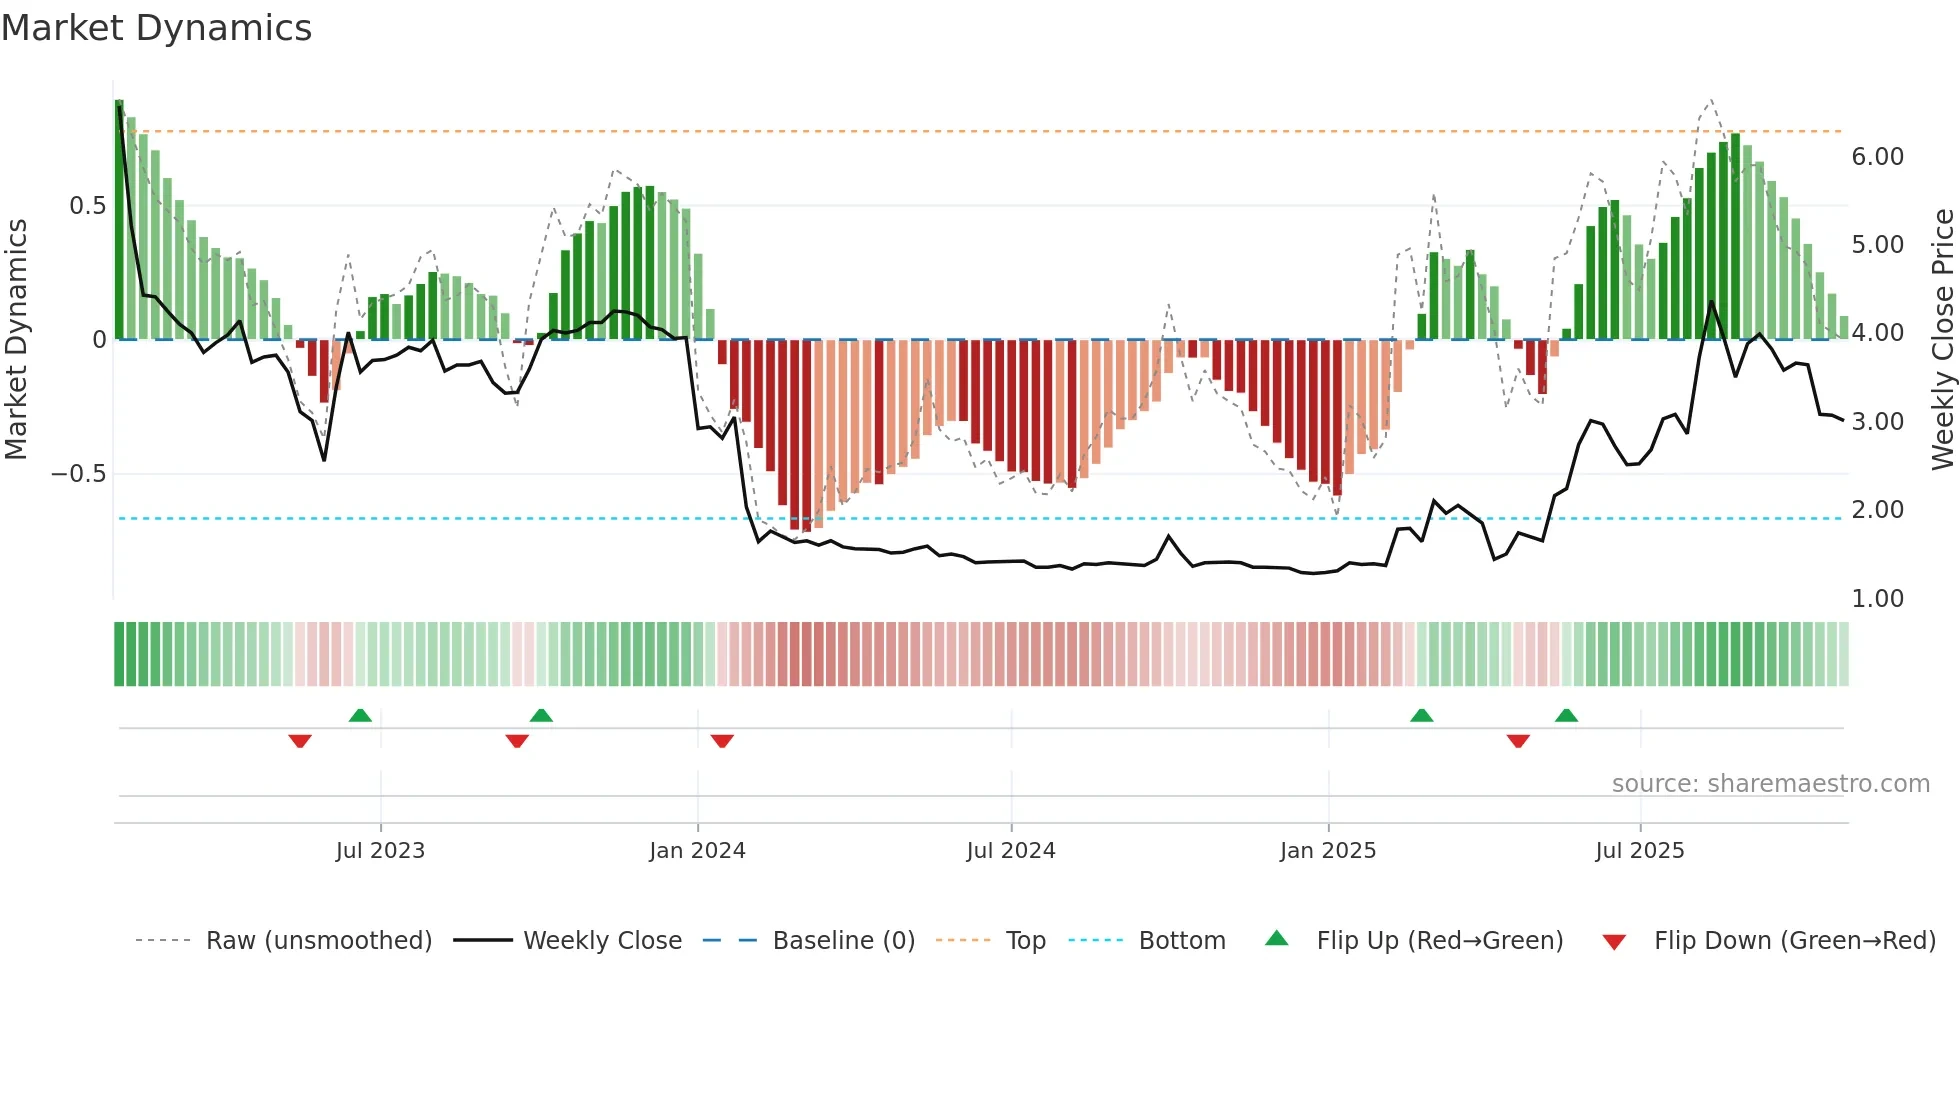Click the 4.00 price tick label
This screenshot has height=1102, width=1960.
[1877, 333]
